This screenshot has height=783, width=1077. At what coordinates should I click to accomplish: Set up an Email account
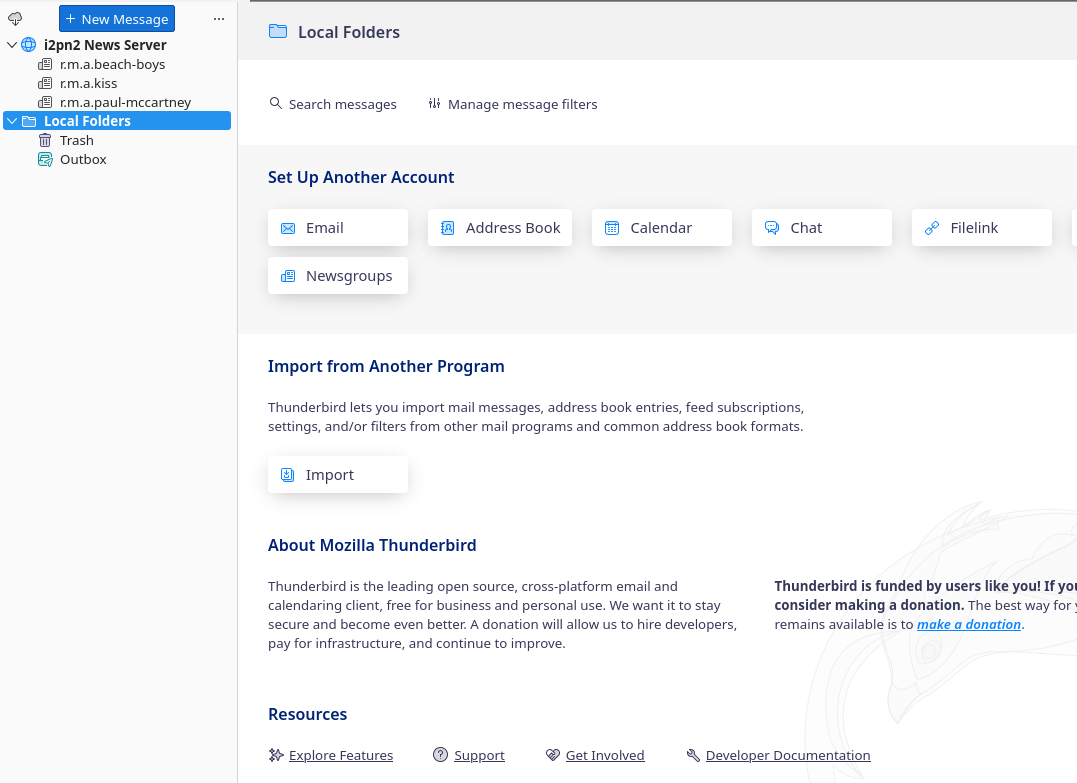338,227
